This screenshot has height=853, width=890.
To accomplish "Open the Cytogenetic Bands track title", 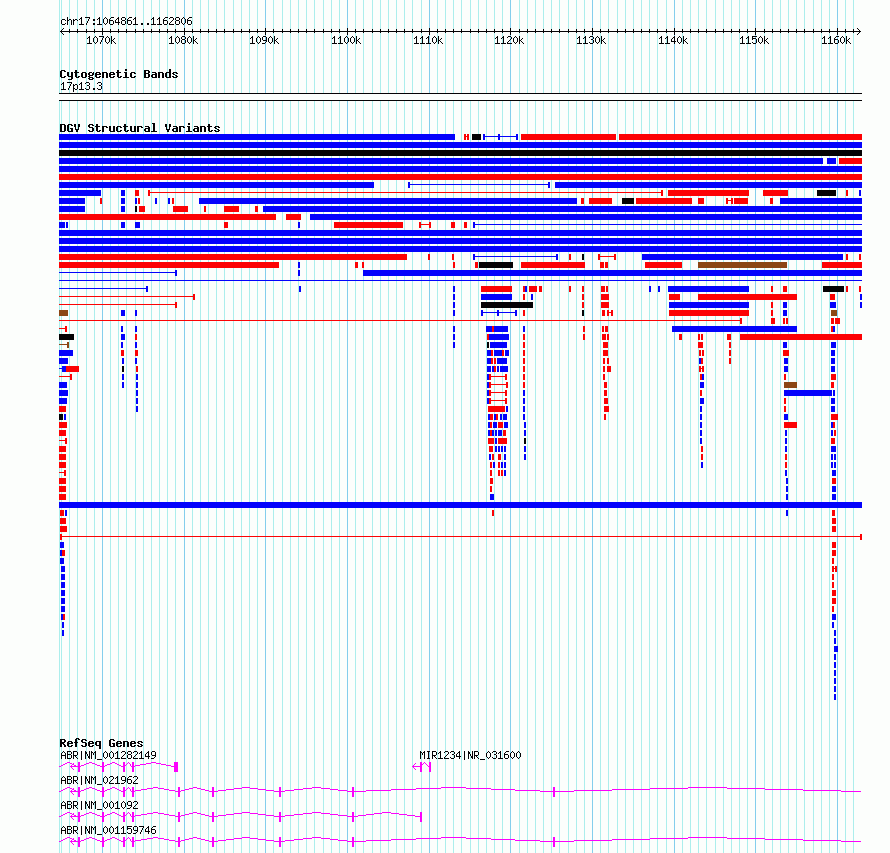I will coord(119,74).
